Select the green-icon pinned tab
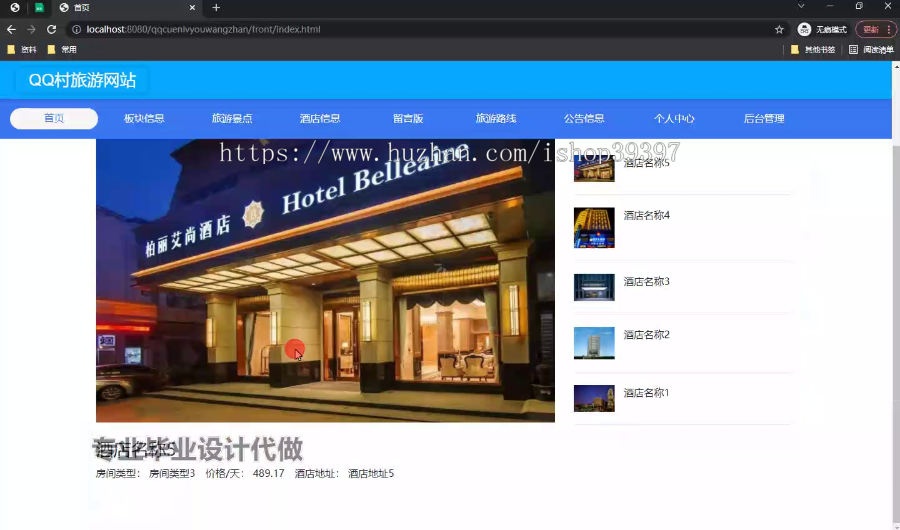The height and width of the screenshot is (530, 900). (x=39, y=7)
